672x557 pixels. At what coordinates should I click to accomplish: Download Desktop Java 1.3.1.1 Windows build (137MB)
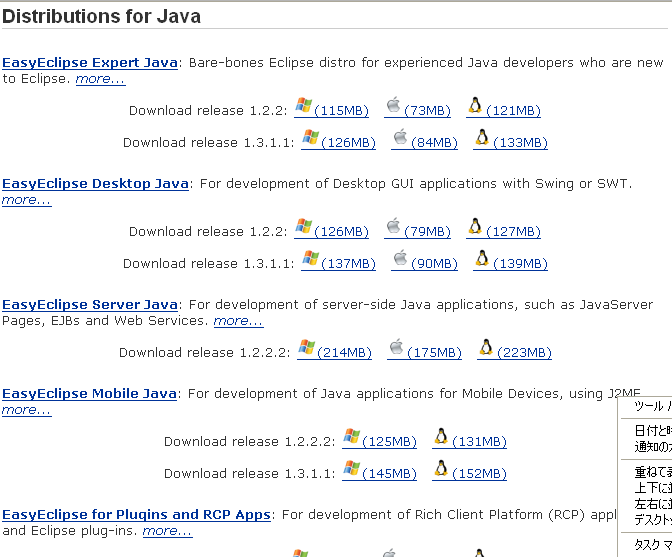click(339, 261)
